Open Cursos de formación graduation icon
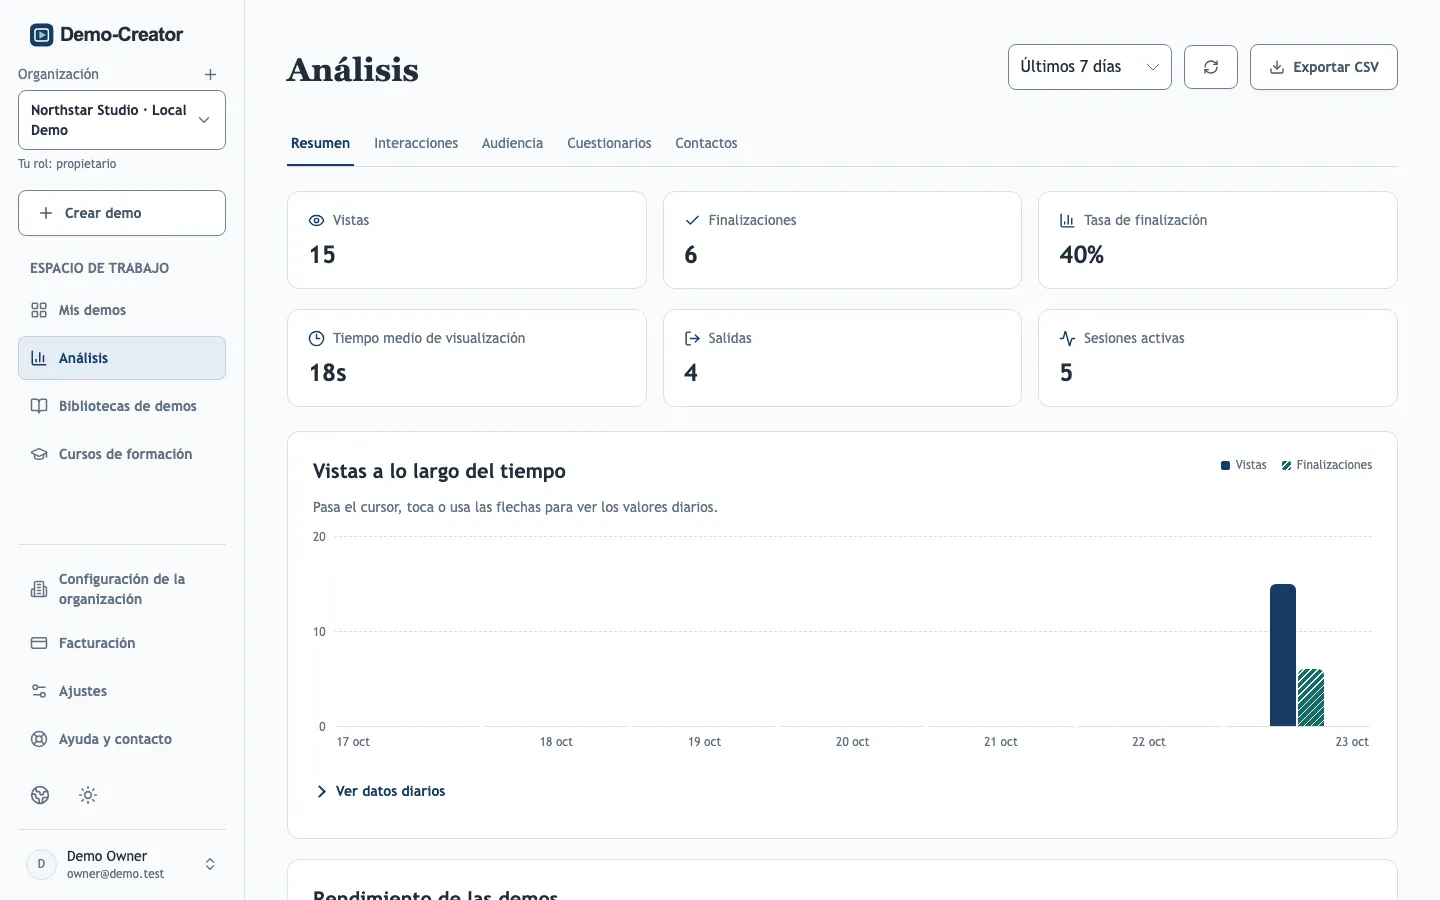Screen dimensions: 1440x900 coord(39,454)
